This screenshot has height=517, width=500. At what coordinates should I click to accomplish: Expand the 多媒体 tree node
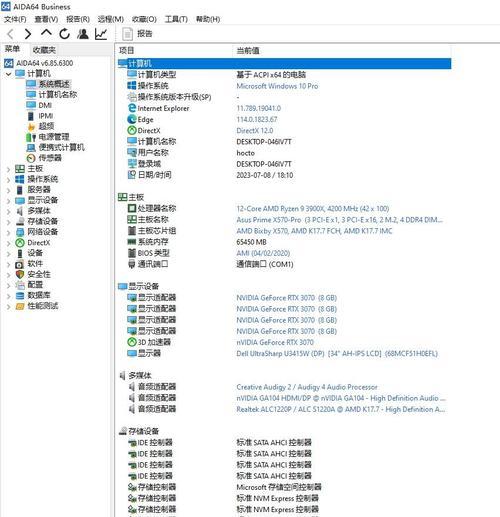pyautogui.click(x=8, y=211)
